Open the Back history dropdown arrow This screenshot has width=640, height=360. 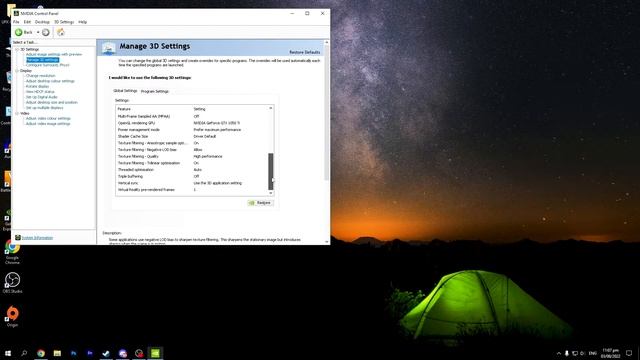[x=38, y=32]
